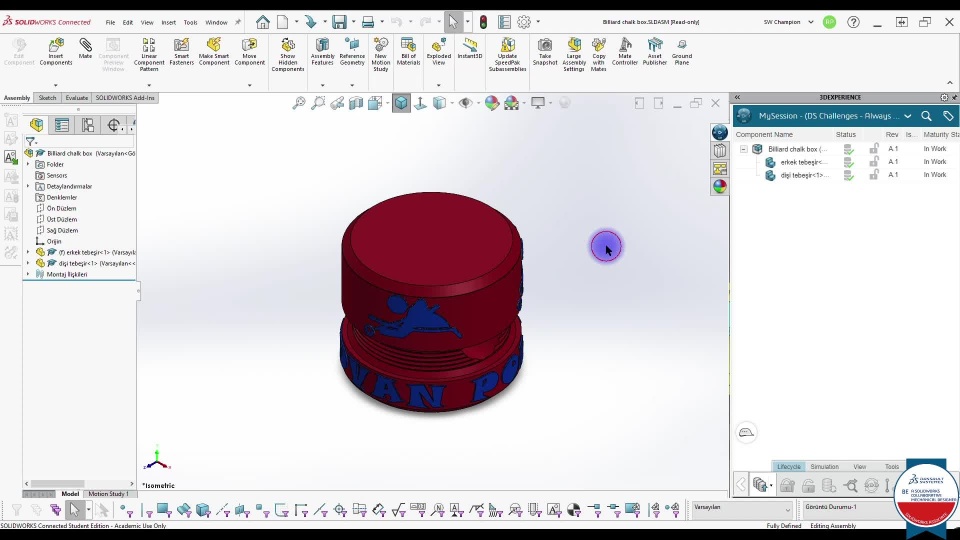
Task: Click Smart Fasteners icon
Action: tap(181, 51)
